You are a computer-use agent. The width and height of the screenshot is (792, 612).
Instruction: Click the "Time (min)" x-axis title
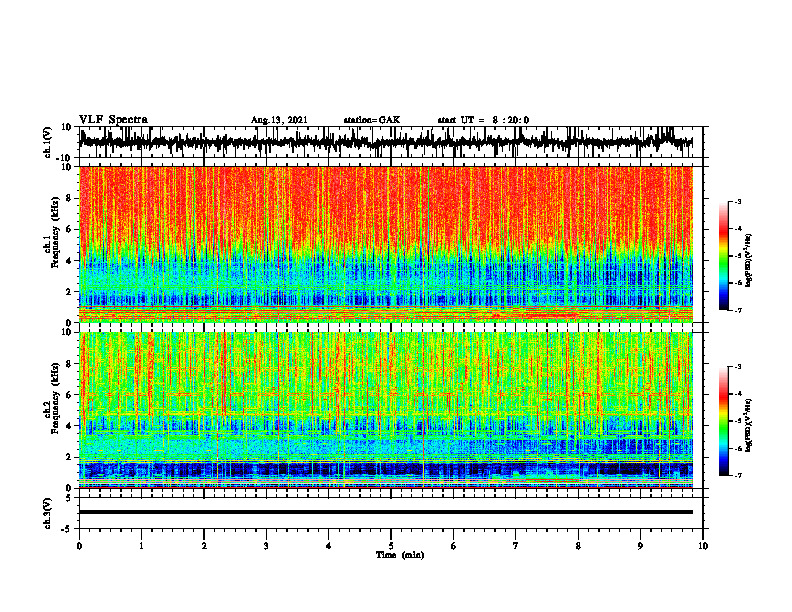[x=400, y=555]
